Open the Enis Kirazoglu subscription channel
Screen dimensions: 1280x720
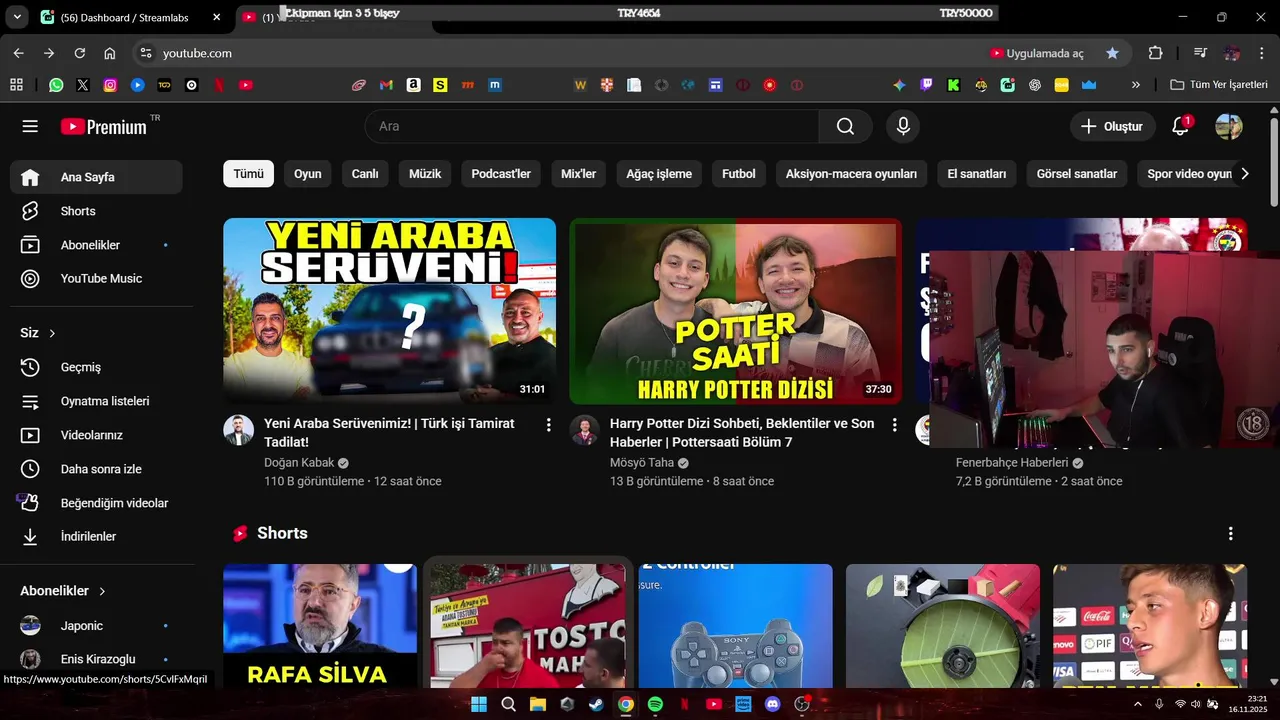pos(96,659)
